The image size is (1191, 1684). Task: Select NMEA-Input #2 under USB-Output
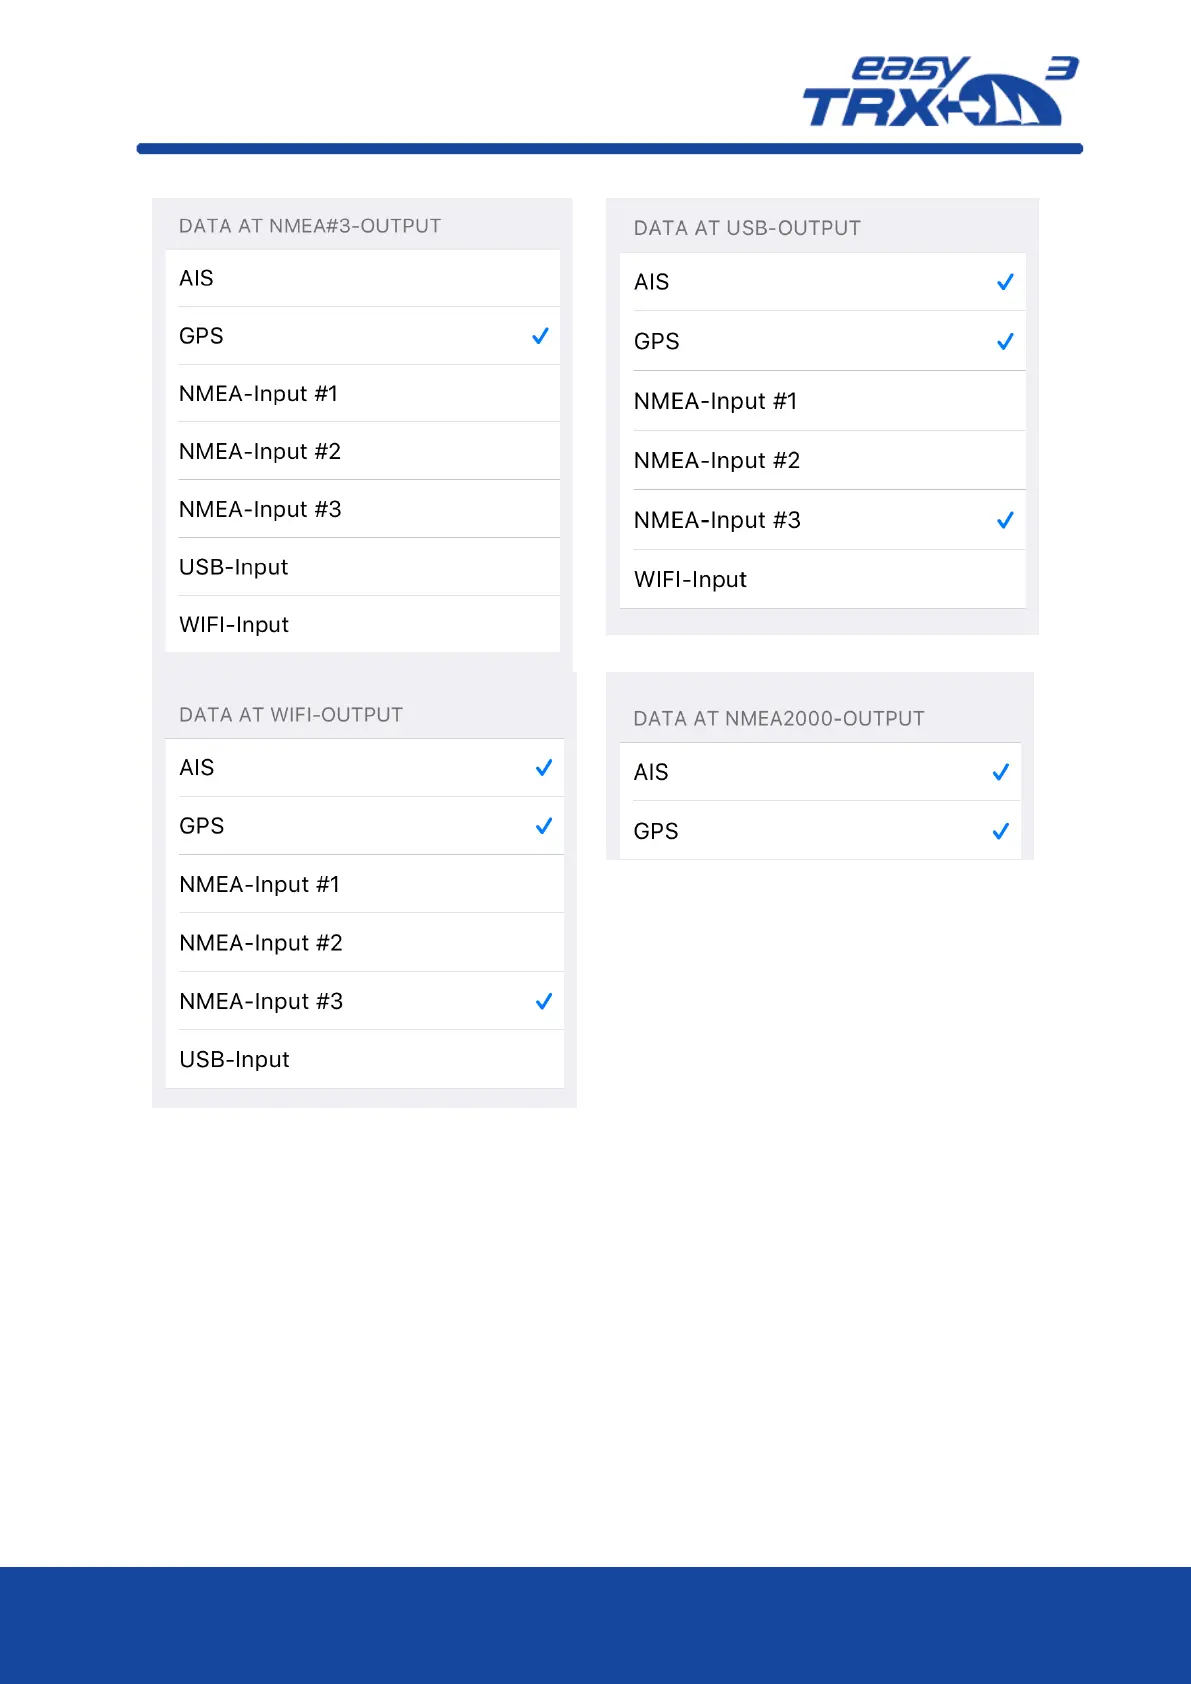[x=822, y=461]
